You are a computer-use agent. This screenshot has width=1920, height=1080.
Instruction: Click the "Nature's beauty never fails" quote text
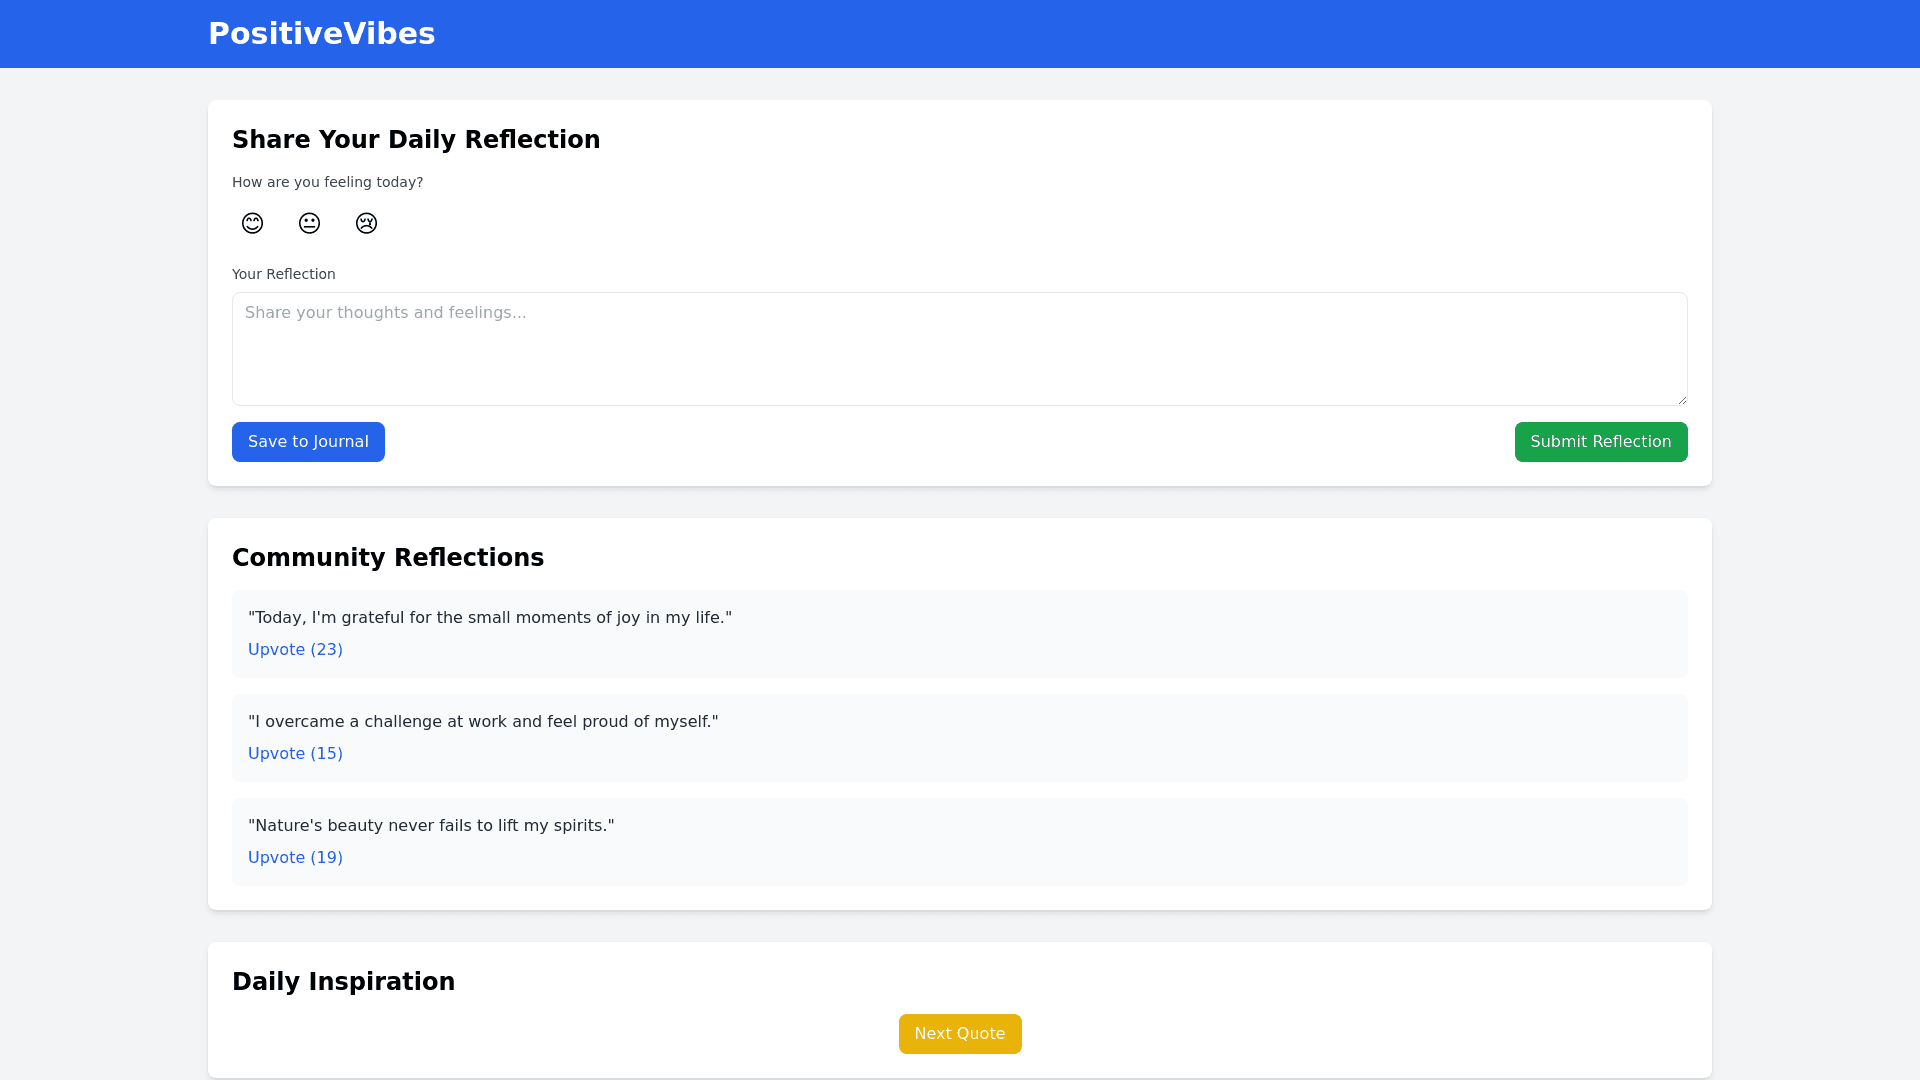click(431, 826)
